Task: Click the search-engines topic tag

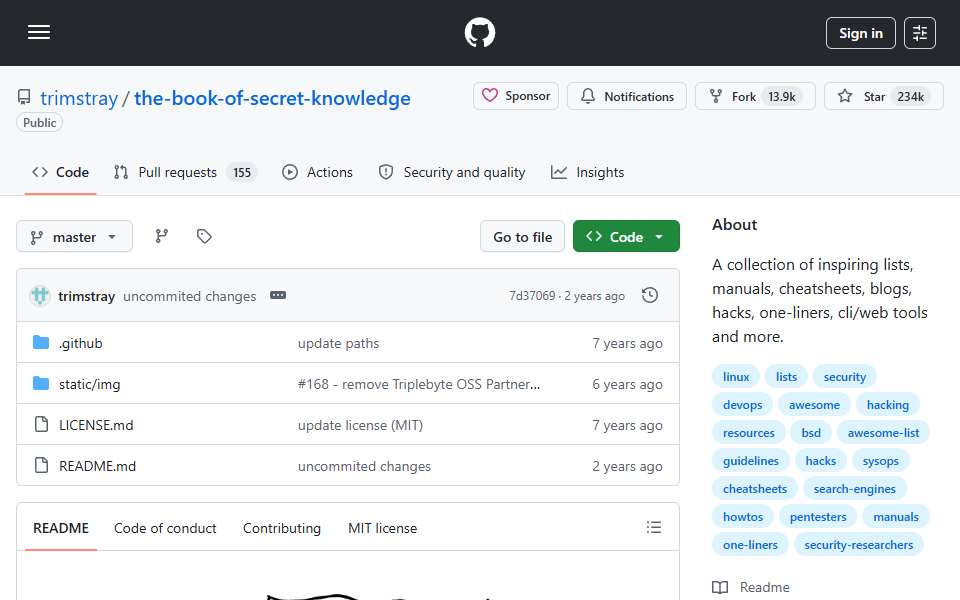Action: [x=854, y=489]
